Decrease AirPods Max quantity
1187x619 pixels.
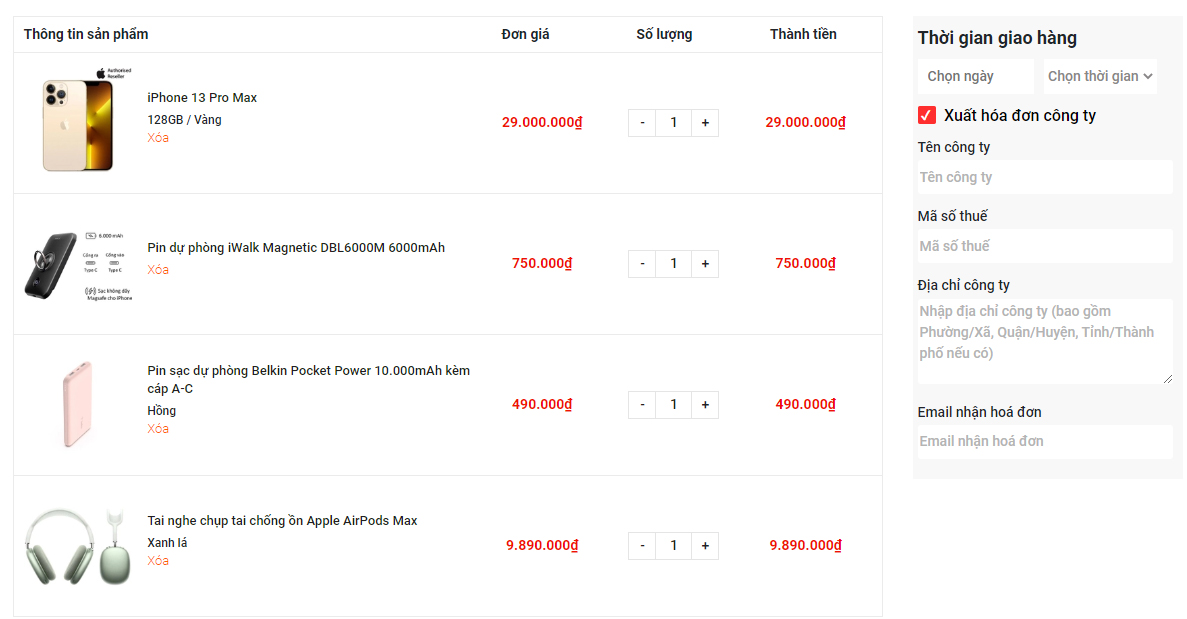click(x=642, y=546)
